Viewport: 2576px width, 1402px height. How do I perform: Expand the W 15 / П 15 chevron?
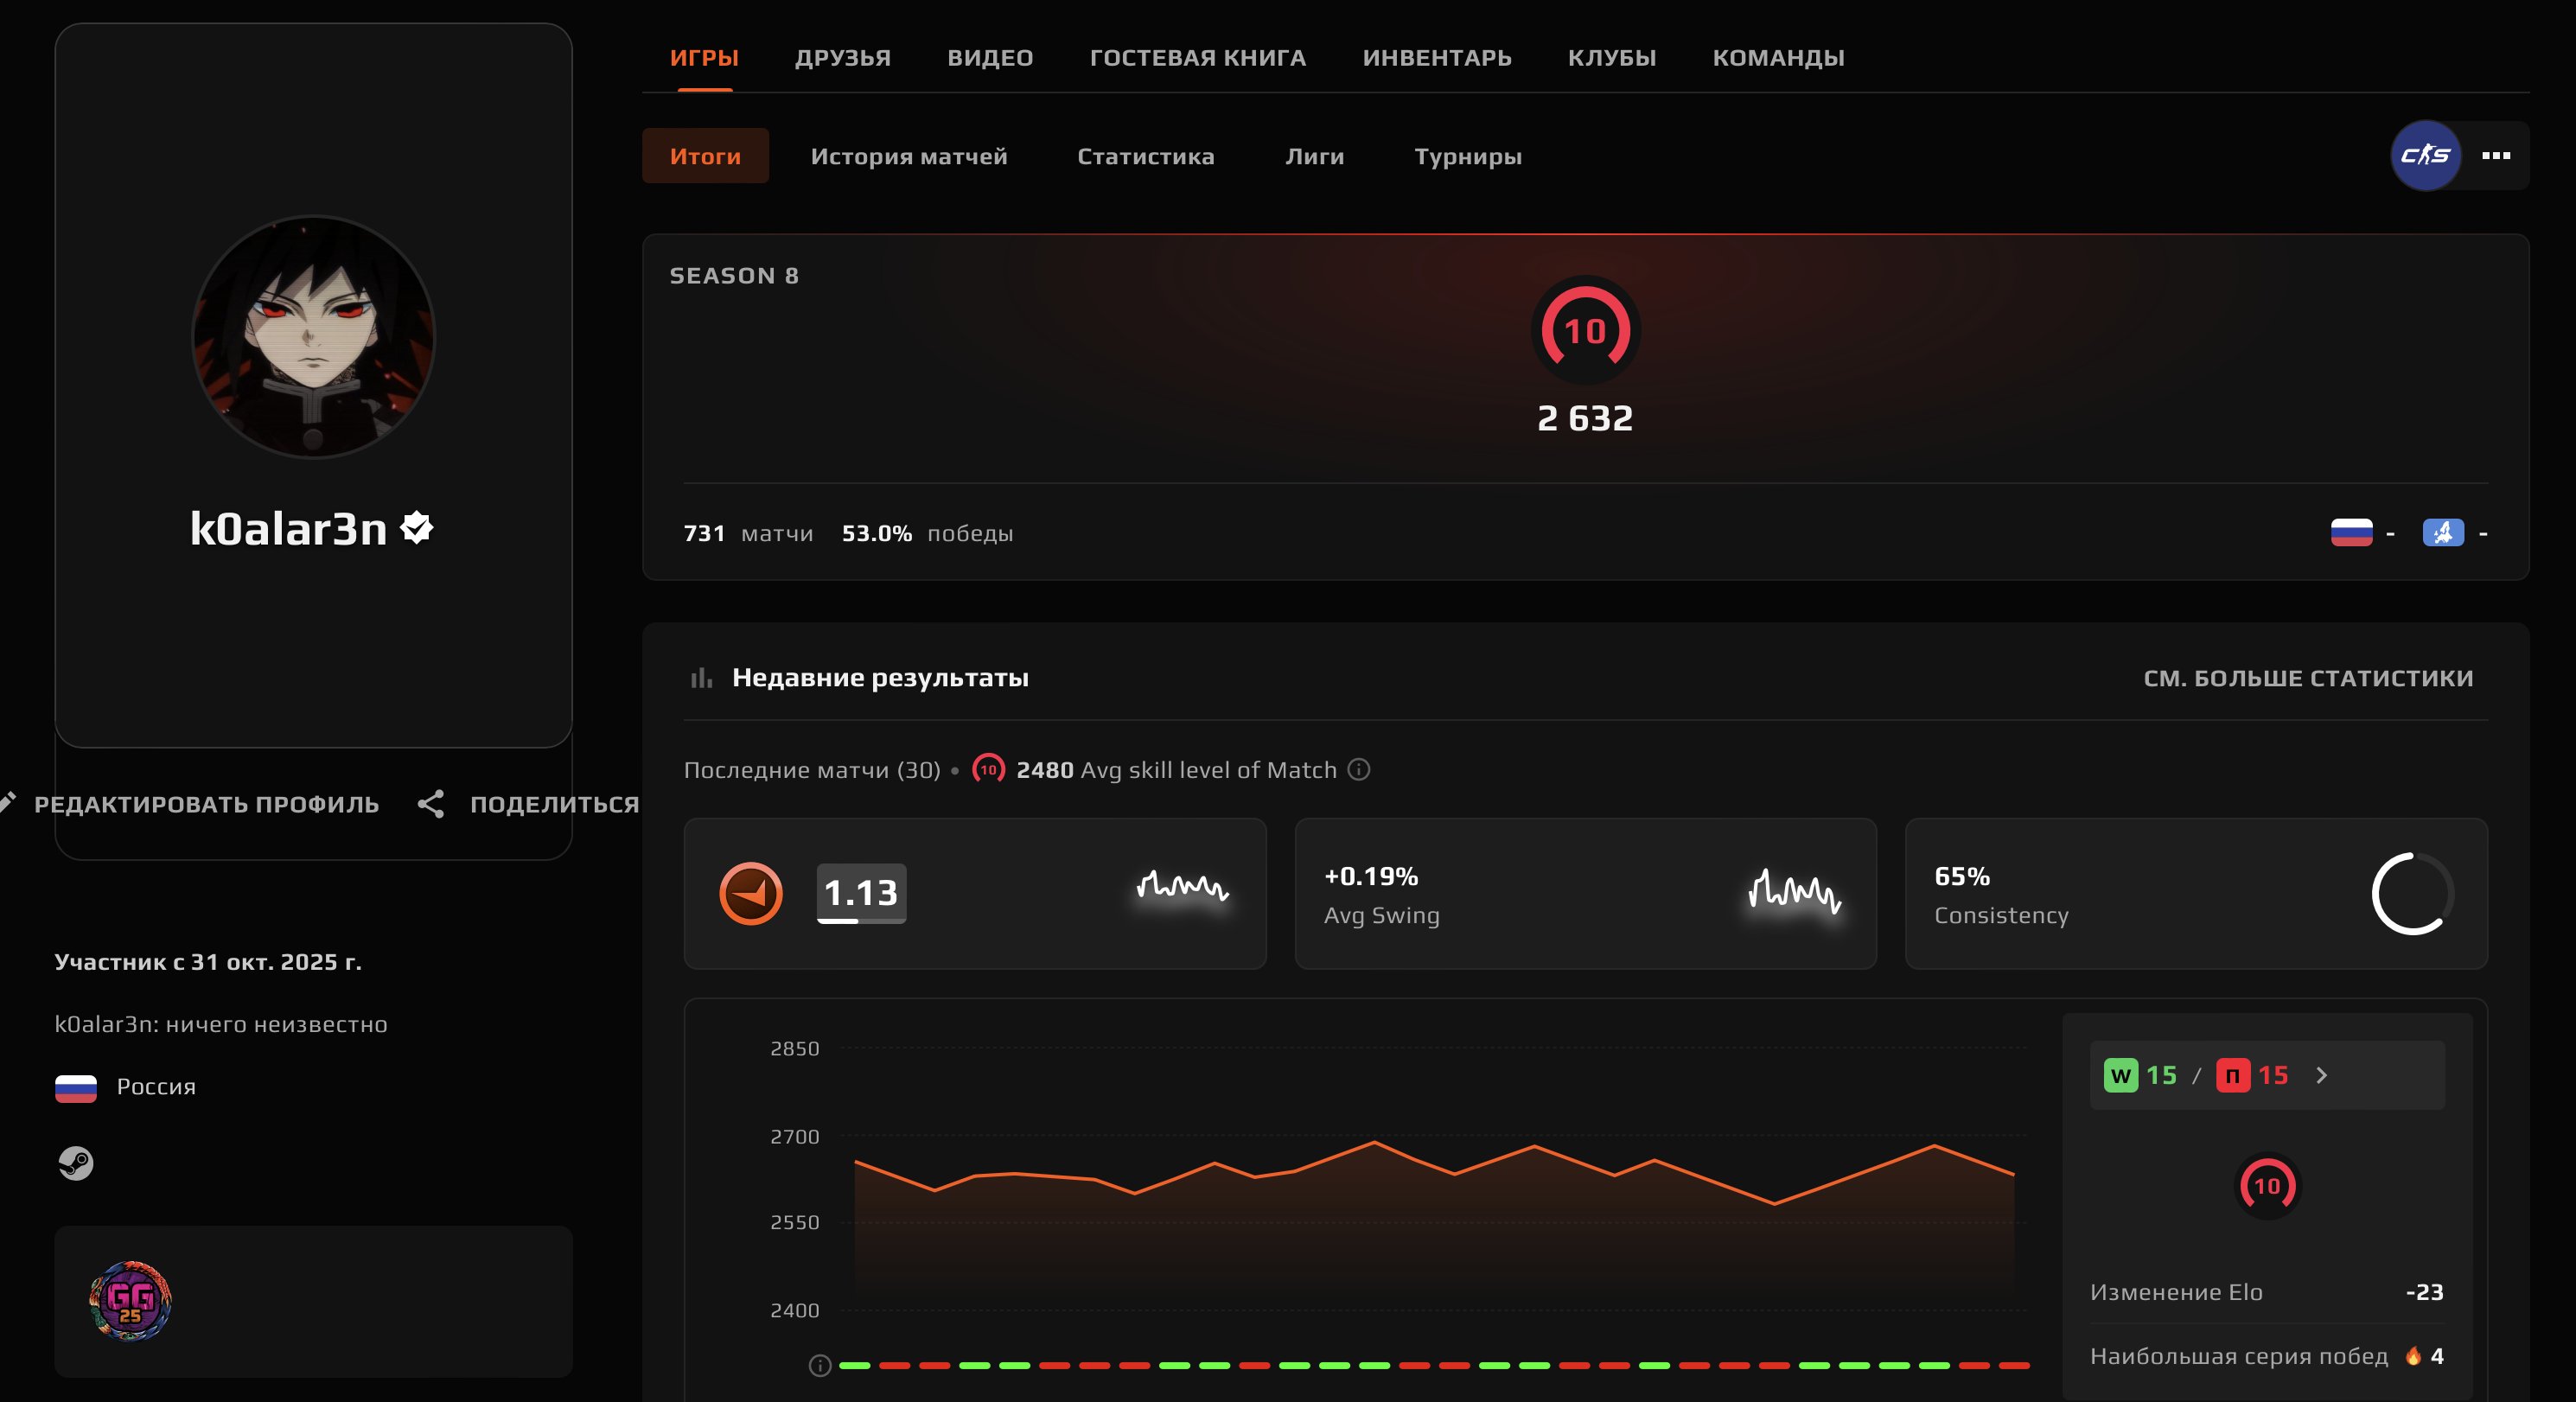tap(2321, 1075)
